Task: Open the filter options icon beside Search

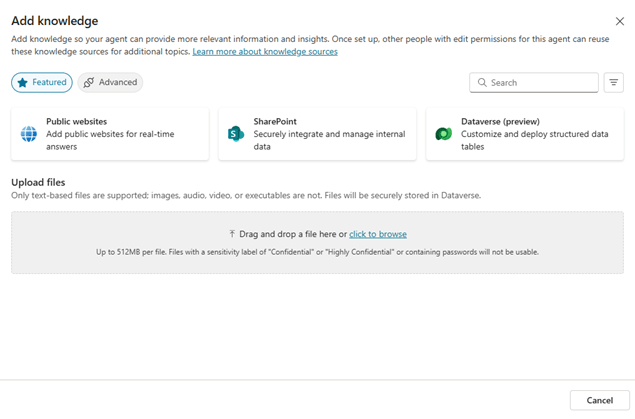Action: (614, 83)
